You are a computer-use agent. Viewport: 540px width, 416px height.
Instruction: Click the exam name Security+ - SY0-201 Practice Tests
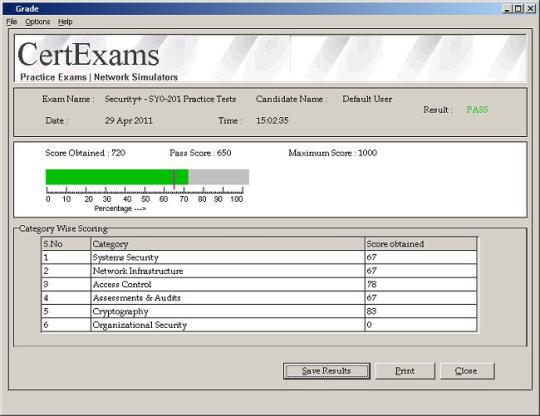click(x=170, y=99)
